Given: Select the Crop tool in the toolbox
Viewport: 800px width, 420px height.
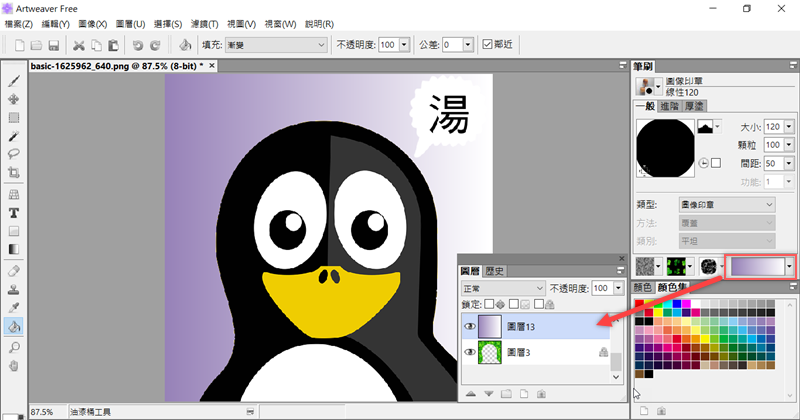Looking at the screenshot, I should point(14,173).
